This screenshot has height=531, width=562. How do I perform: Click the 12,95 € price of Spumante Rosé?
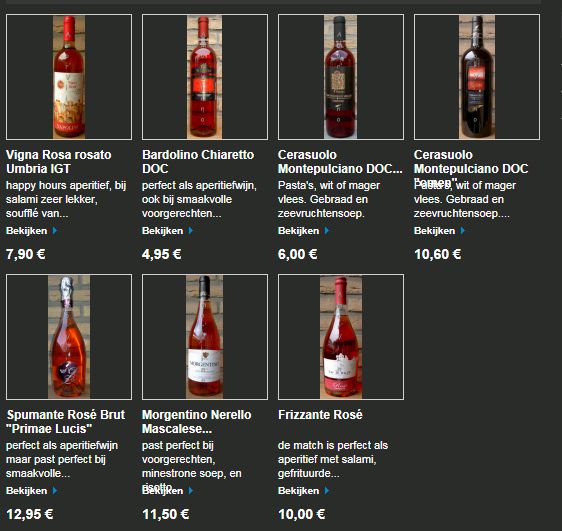point(30,515)
